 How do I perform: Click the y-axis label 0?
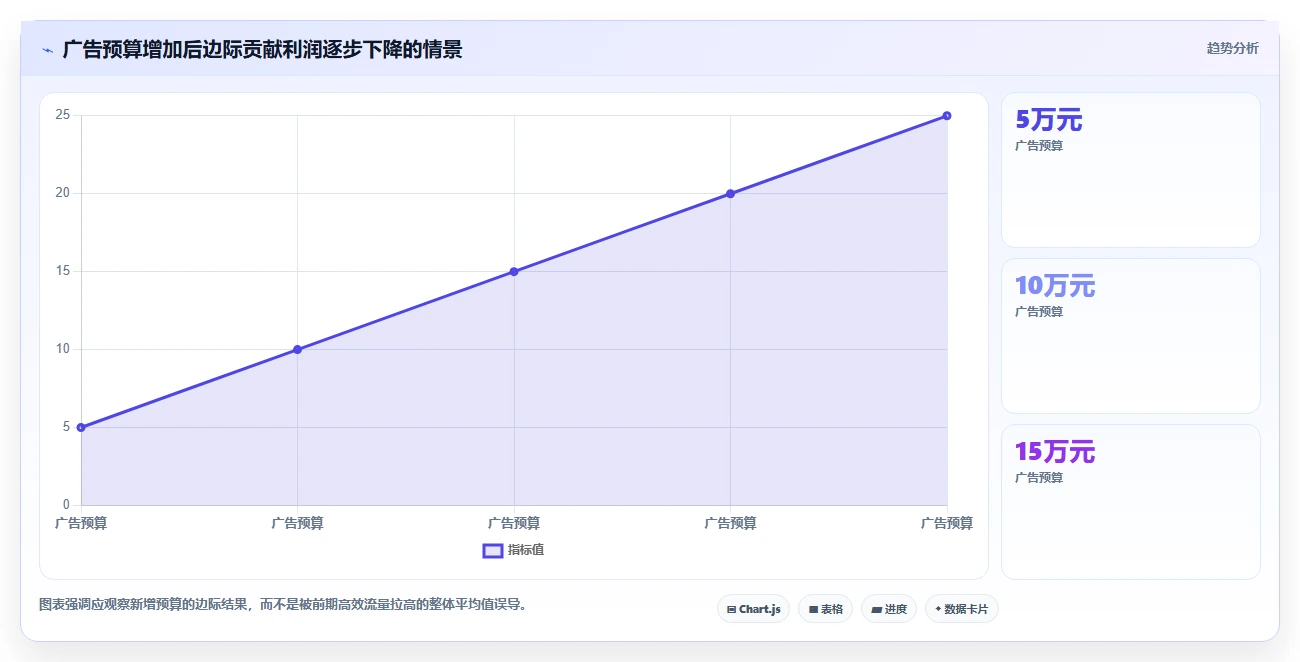67,505
